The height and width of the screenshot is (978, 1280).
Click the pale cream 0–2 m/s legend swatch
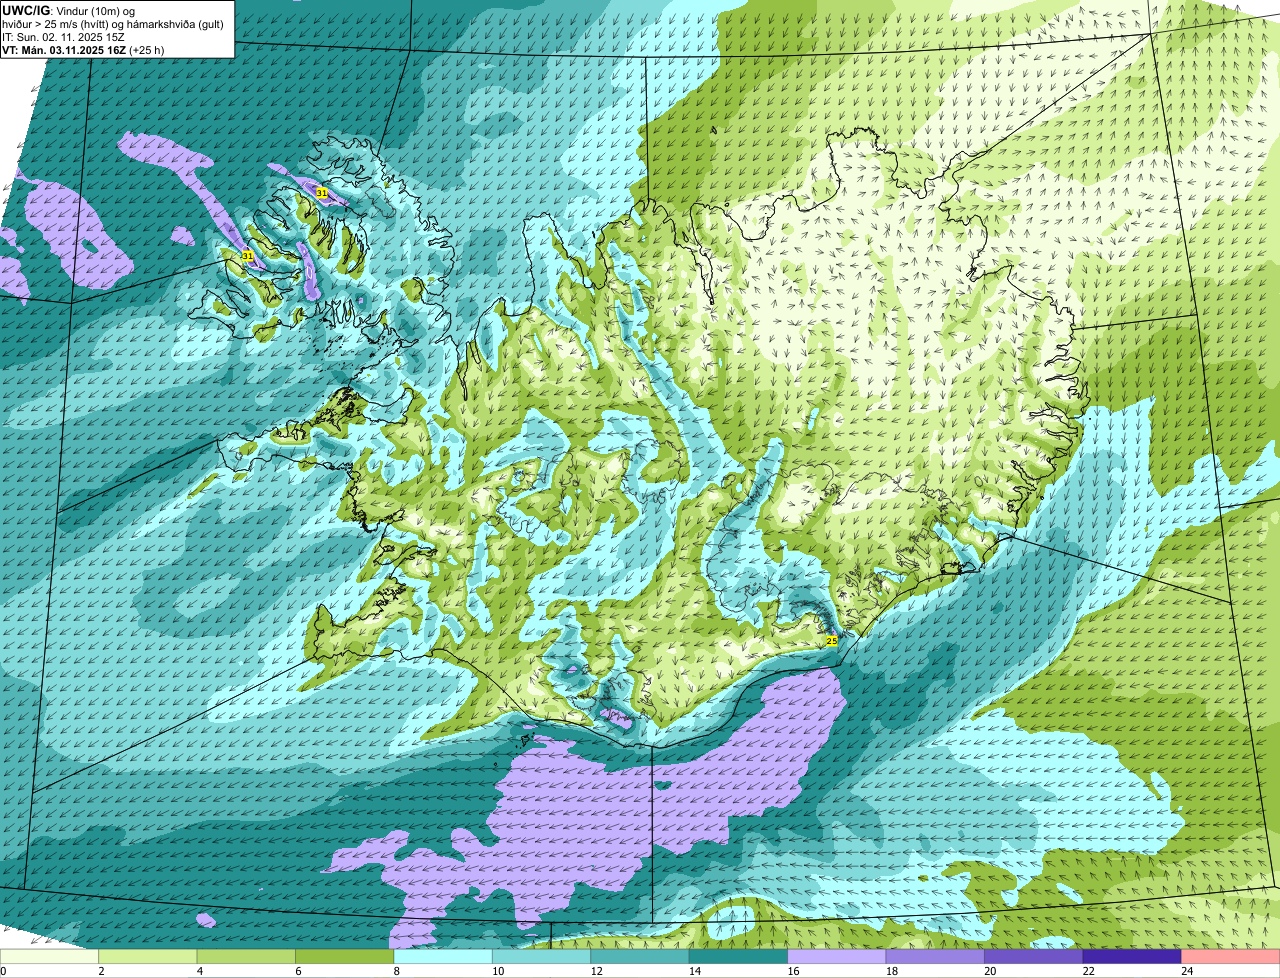tap(49, 956)
